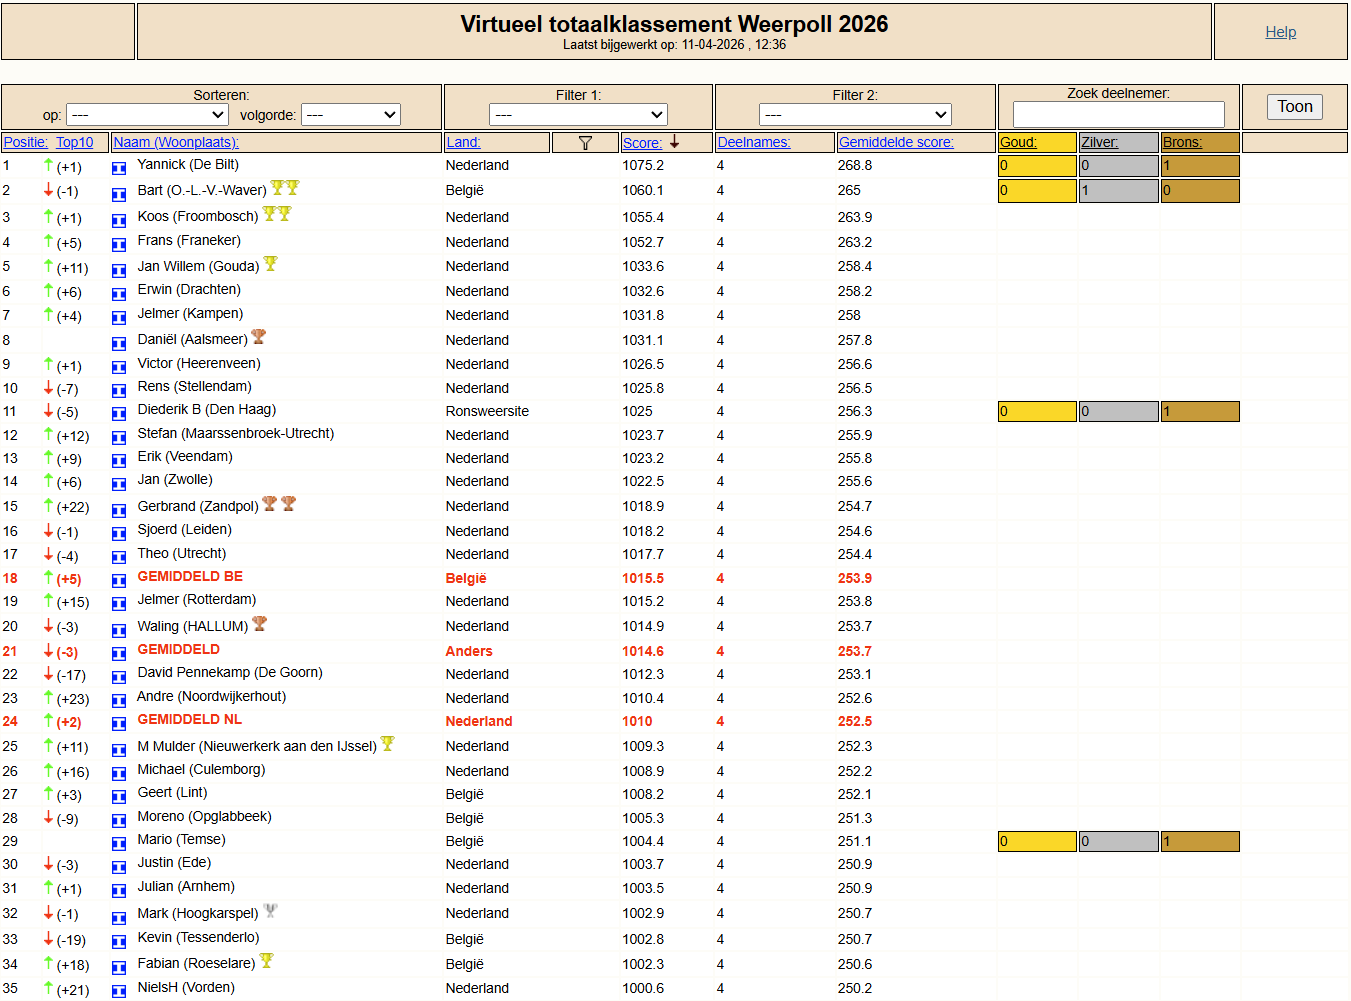Image resolution: width=1351 pixels, height=1001 pixels.
Task: Click the Zoek deelnemer search field
Action: point(1118,114)
